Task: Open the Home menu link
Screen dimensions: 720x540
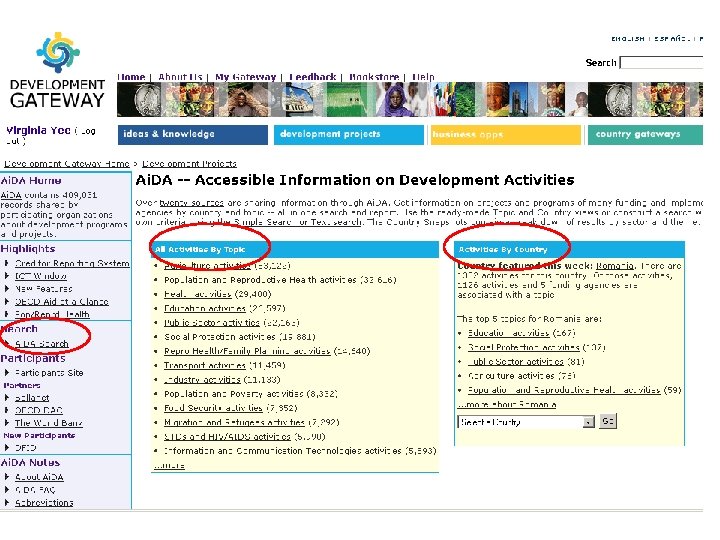Action: 131,77
